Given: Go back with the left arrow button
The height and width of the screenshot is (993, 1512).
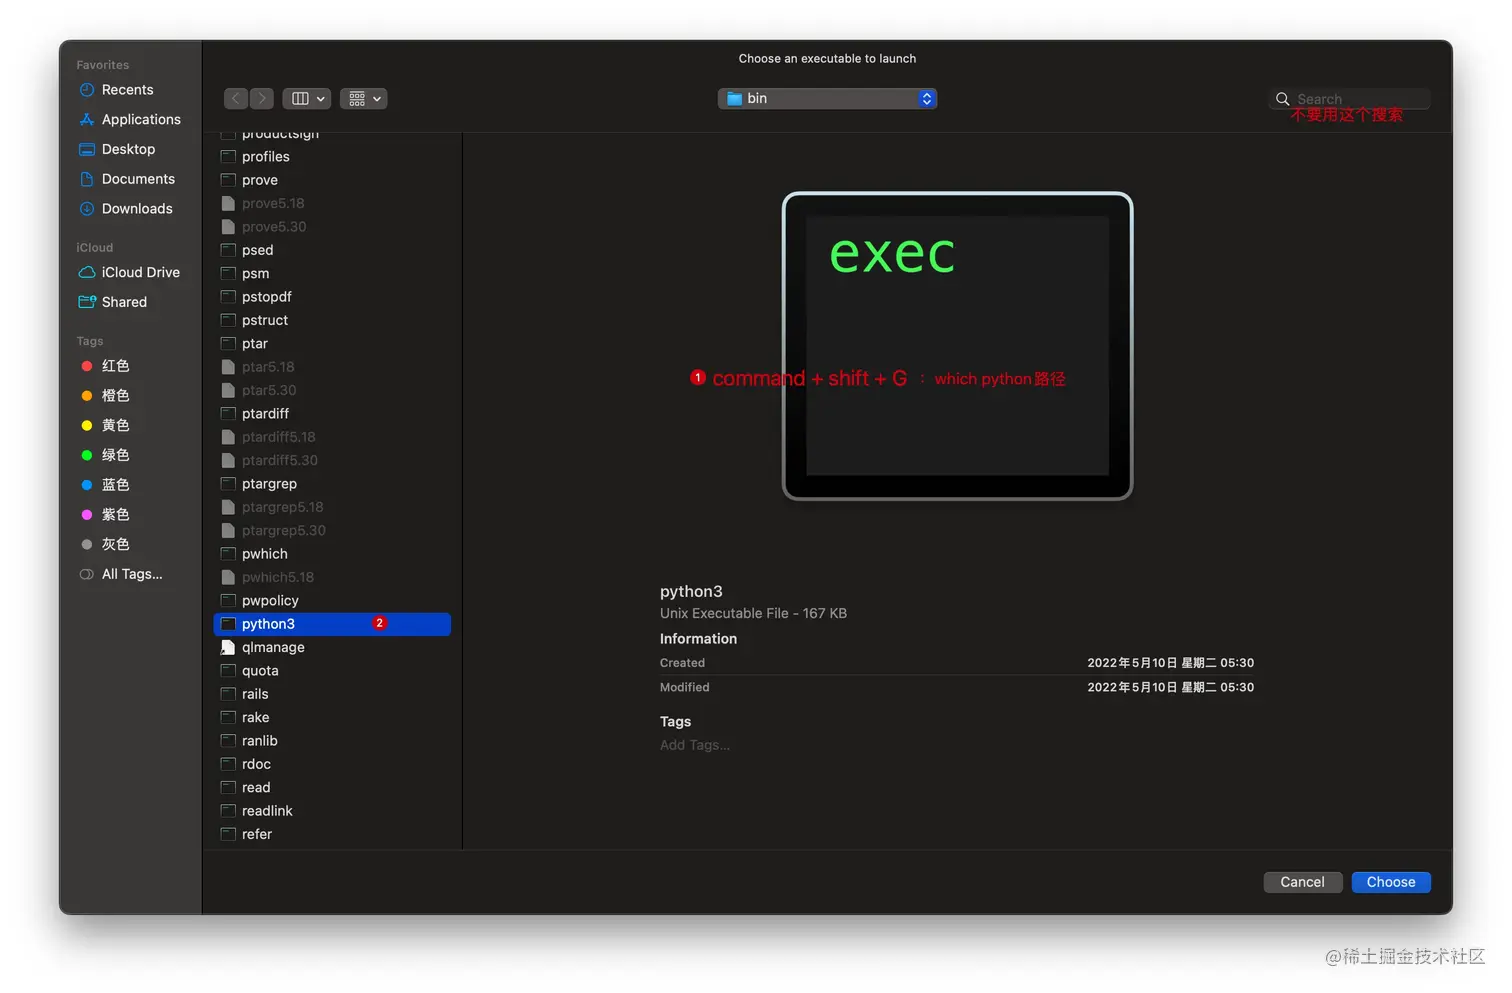Looking at the screenshot, I should tap(236, 98).
